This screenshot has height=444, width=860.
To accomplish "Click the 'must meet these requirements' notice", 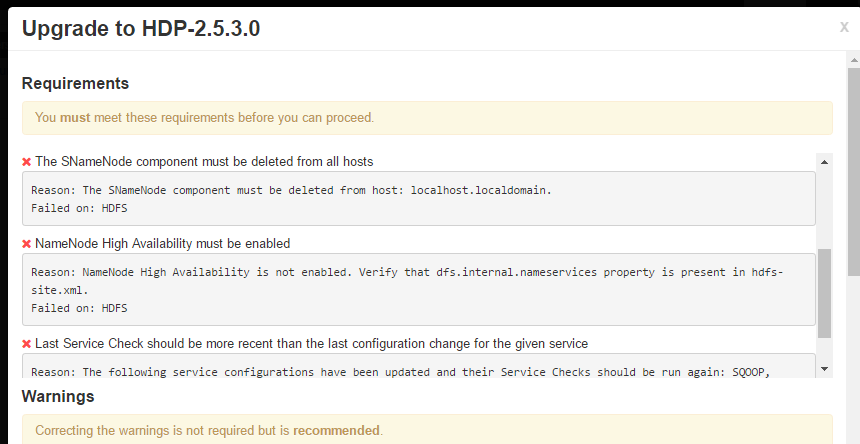I will (x=427, y=118).
